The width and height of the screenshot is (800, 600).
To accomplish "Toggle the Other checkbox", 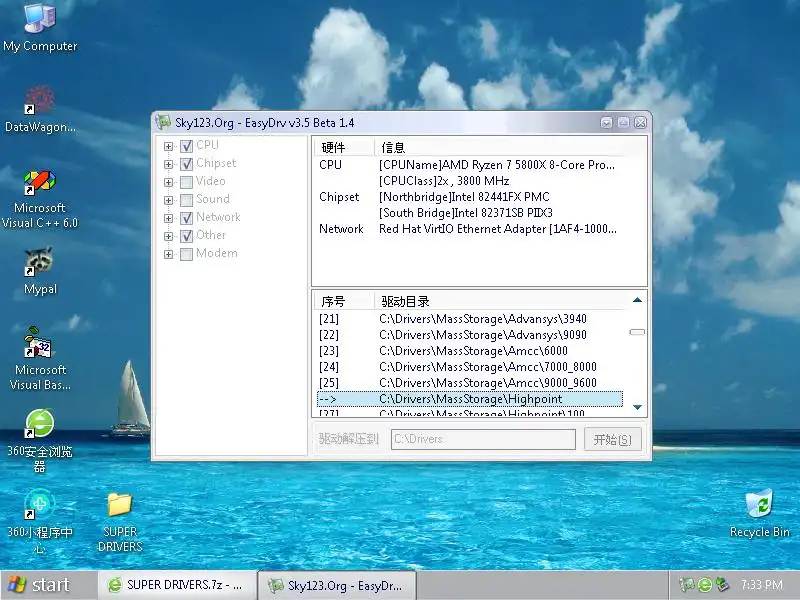I will tap(186, 236).
